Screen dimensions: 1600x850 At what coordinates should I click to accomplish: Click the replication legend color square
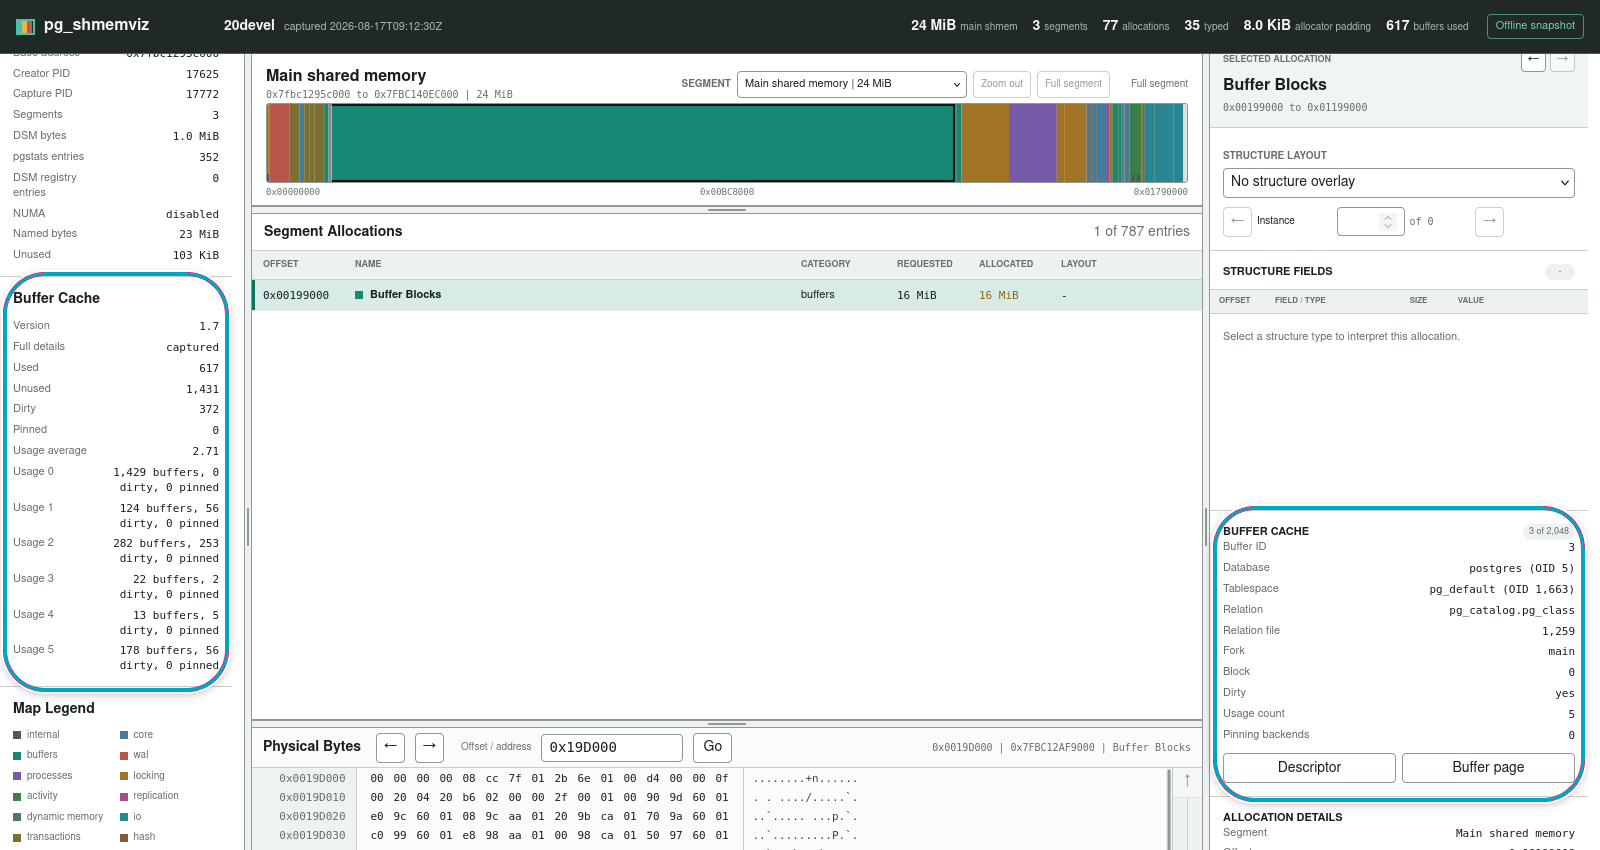(x=124, y=796)
